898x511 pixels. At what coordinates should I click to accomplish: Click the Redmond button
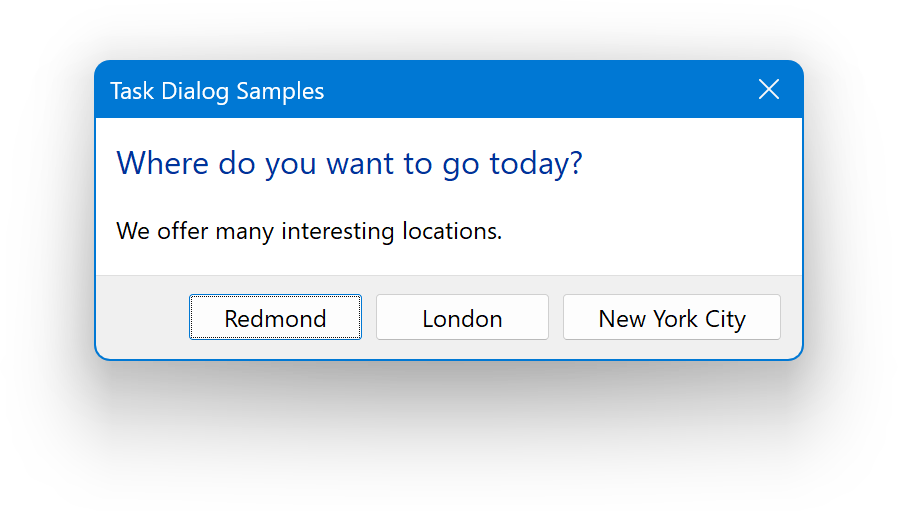point(275,318)
